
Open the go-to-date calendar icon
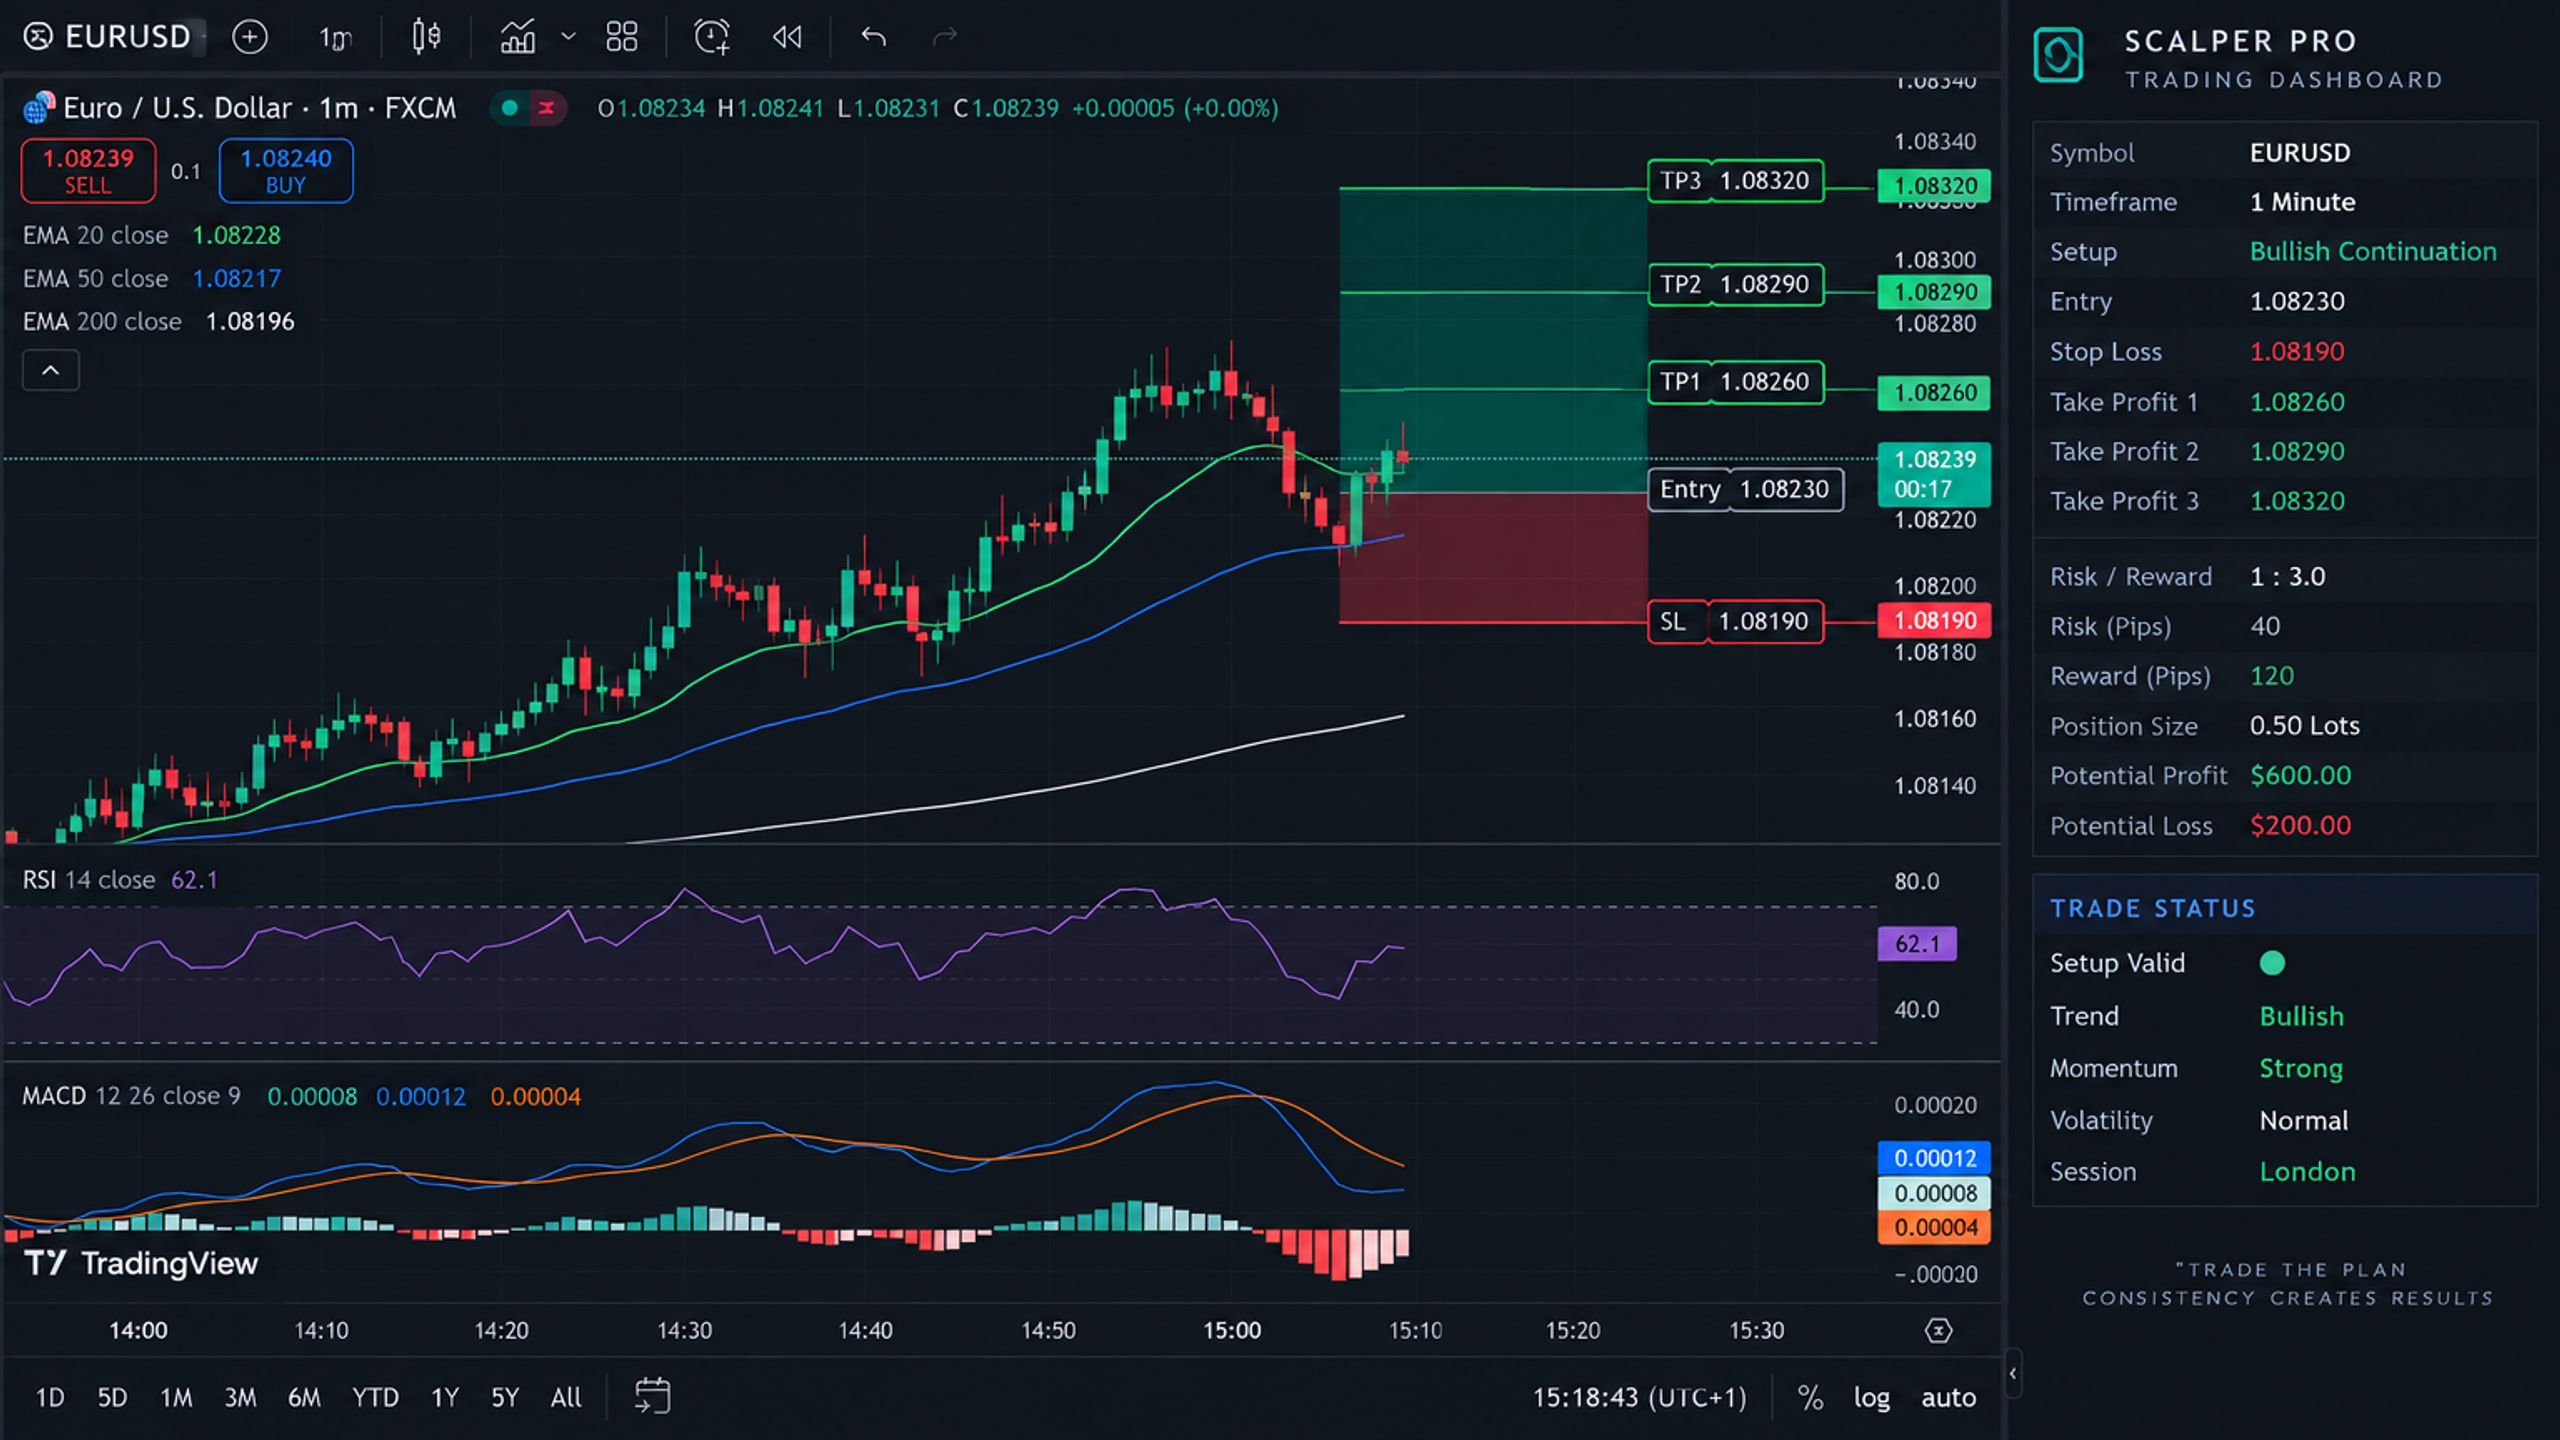click(652, 1396)
